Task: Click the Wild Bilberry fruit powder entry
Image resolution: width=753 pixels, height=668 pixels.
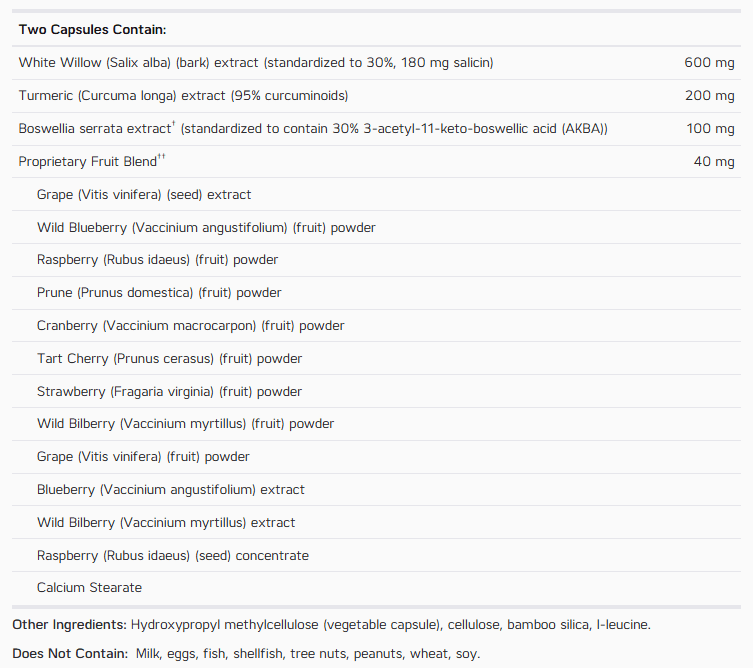Action: (185, 424)
